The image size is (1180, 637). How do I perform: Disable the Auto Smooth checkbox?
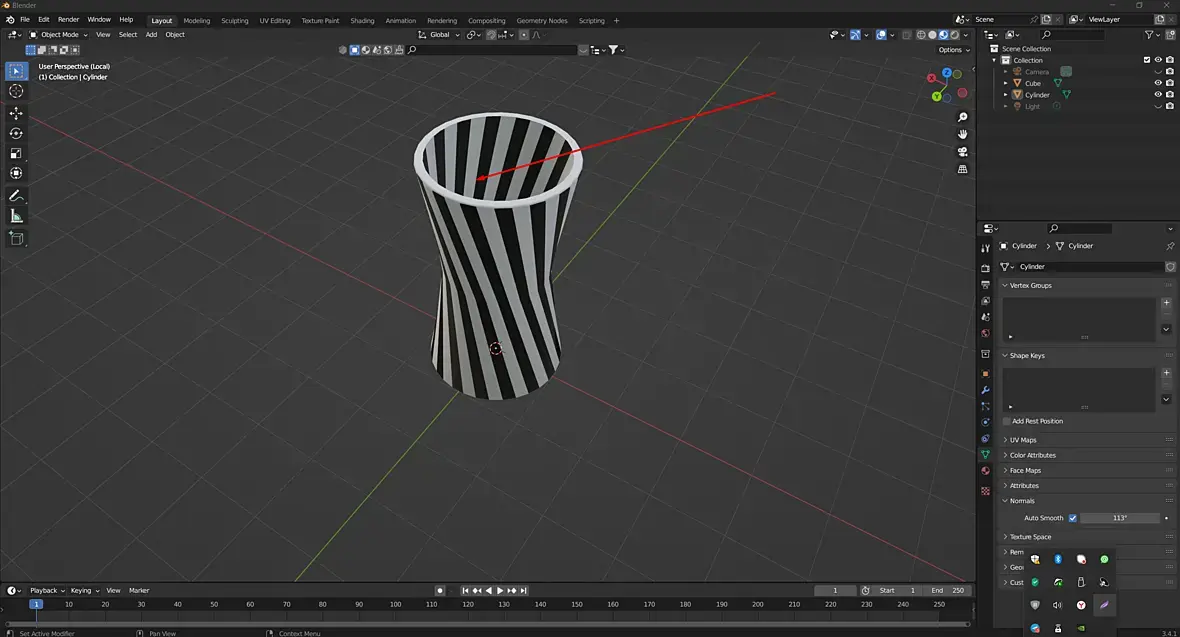[1073, 518]
